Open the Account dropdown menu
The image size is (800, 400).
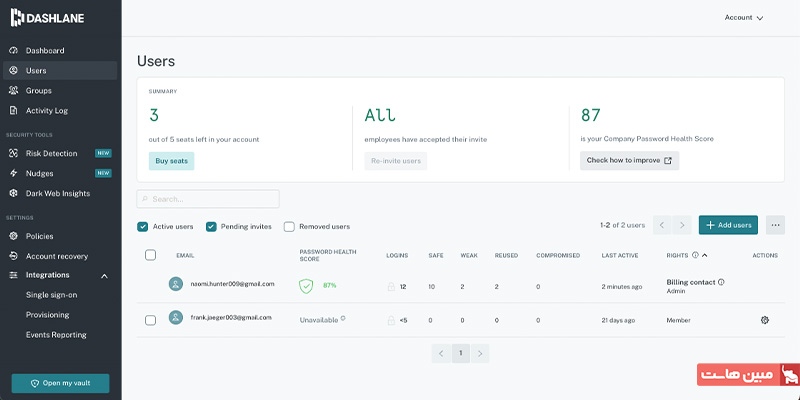point(744,17)
